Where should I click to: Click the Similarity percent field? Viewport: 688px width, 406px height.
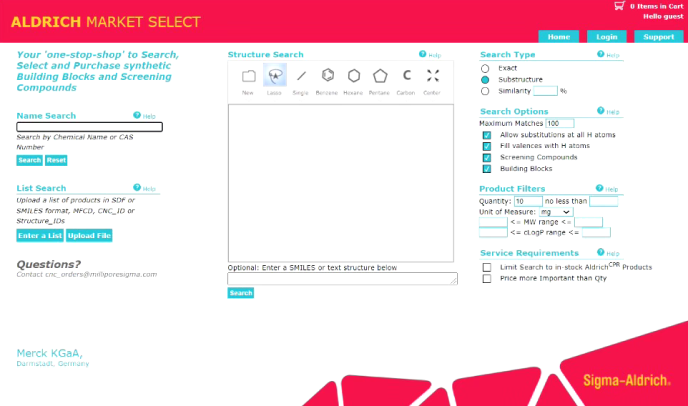545,91
